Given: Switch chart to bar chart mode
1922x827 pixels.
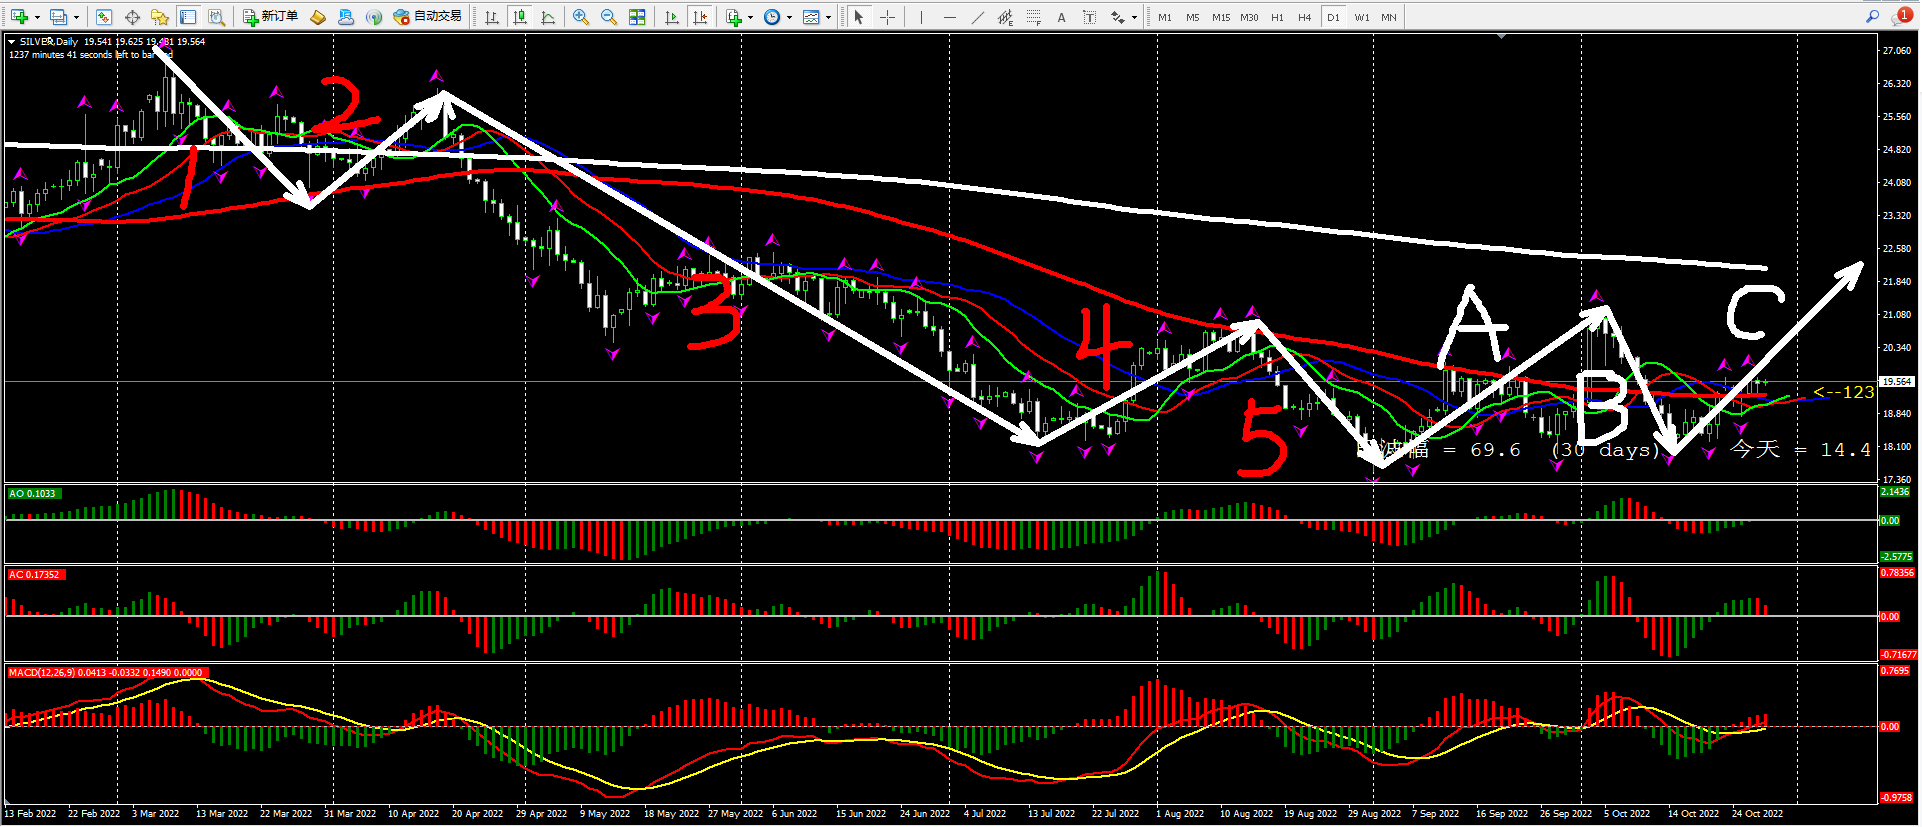Looking at the screenshot, I should 492,17.
